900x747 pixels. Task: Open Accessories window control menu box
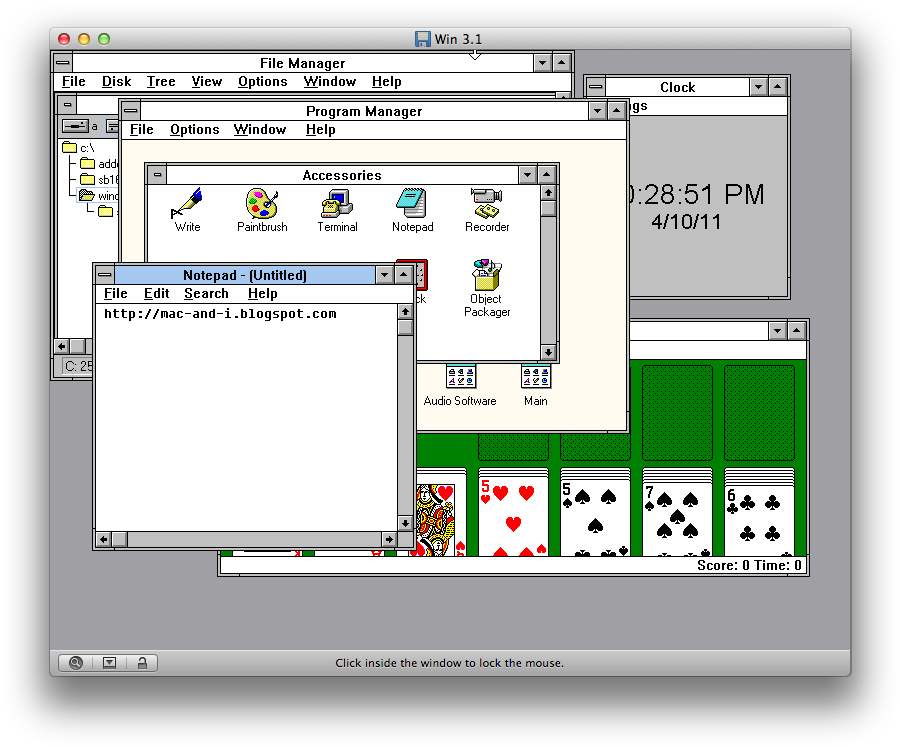point(157,175)
